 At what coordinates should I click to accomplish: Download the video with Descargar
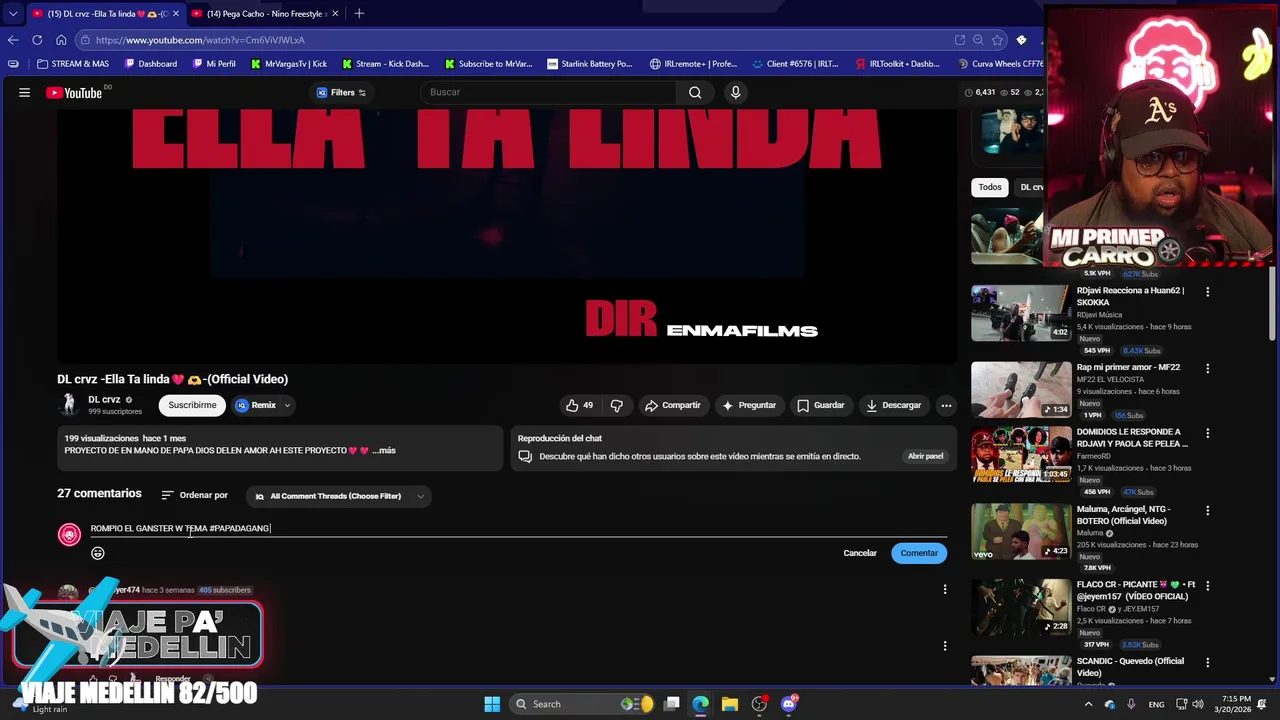(893, 405)
